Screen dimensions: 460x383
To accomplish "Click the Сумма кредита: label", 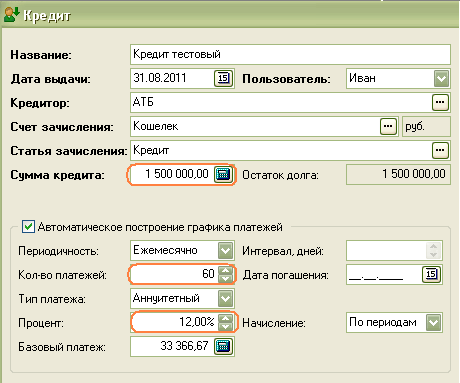I will click(x=57, y=175).
